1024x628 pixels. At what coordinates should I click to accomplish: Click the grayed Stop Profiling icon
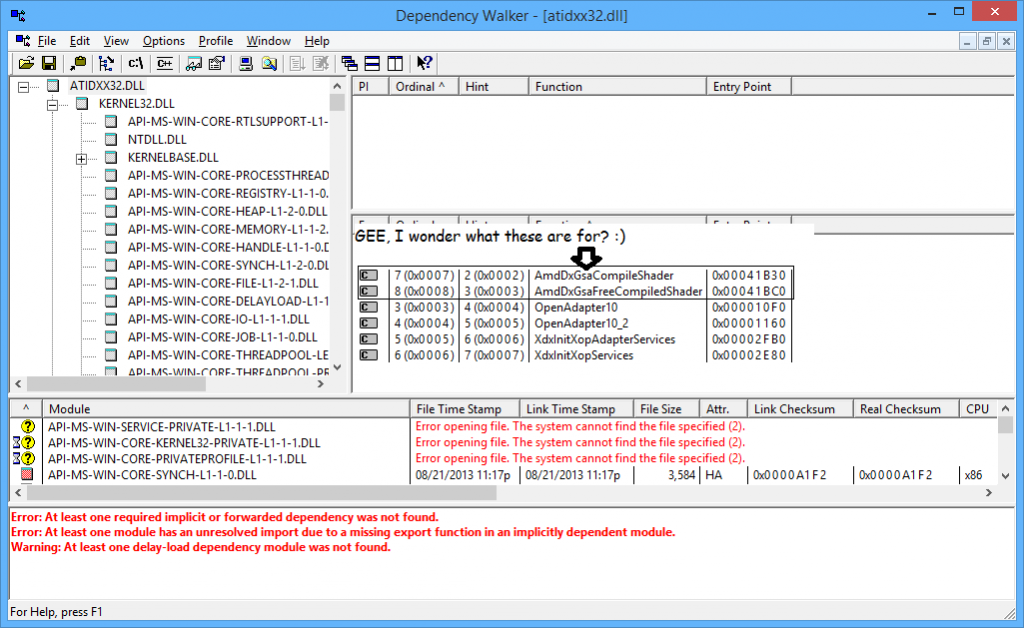tap(321, 63)
